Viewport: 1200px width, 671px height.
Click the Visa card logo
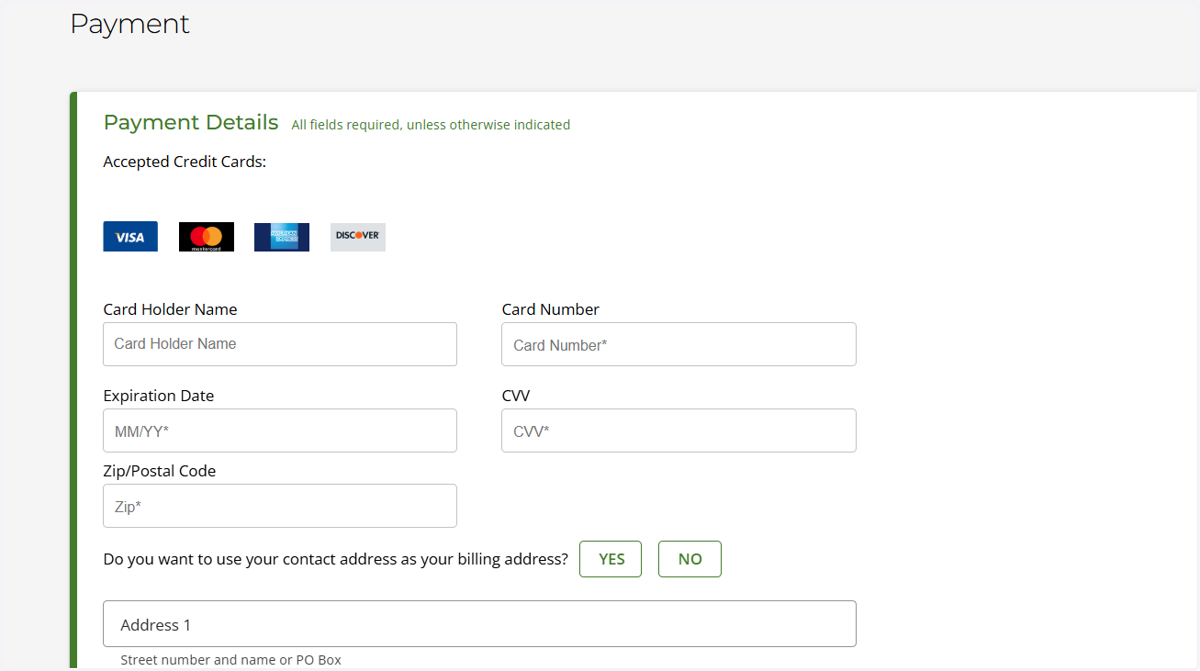(x=130, y=236)
